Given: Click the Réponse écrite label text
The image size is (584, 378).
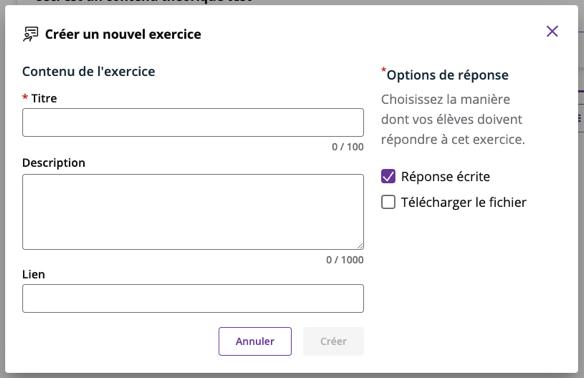Looking at the screenshot, I should (445, 177).
